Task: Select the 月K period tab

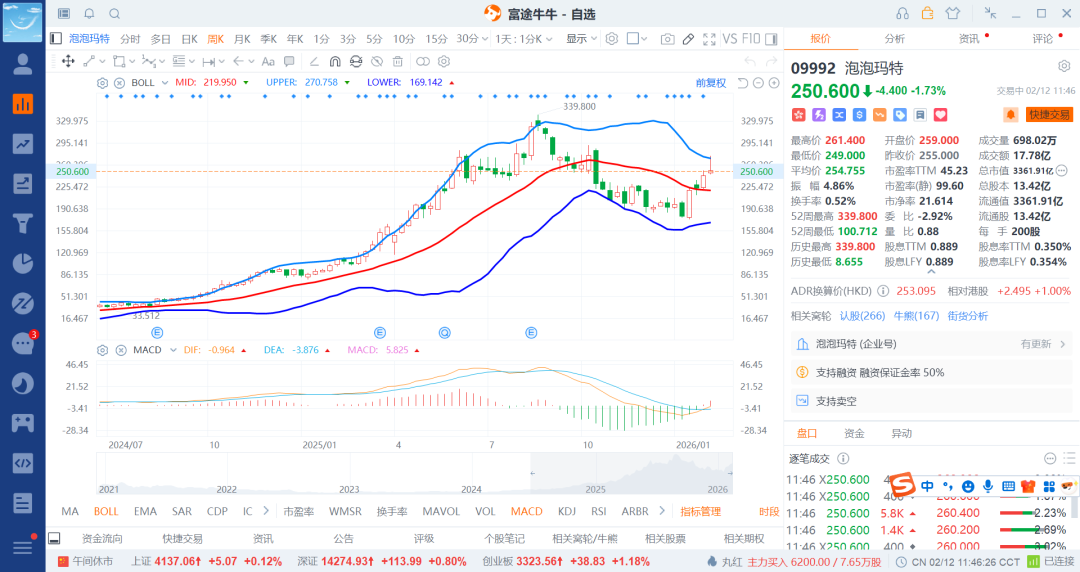Action: point(242,39)
